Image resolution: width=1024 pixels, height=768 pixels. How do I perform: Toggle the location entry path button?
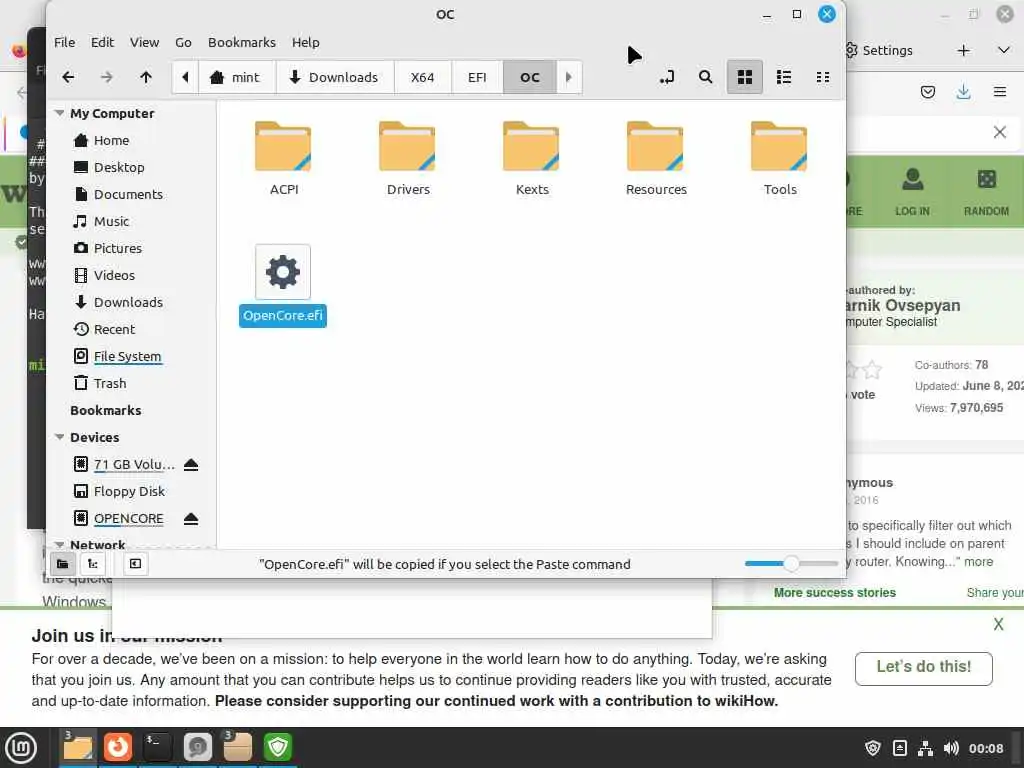667,77
